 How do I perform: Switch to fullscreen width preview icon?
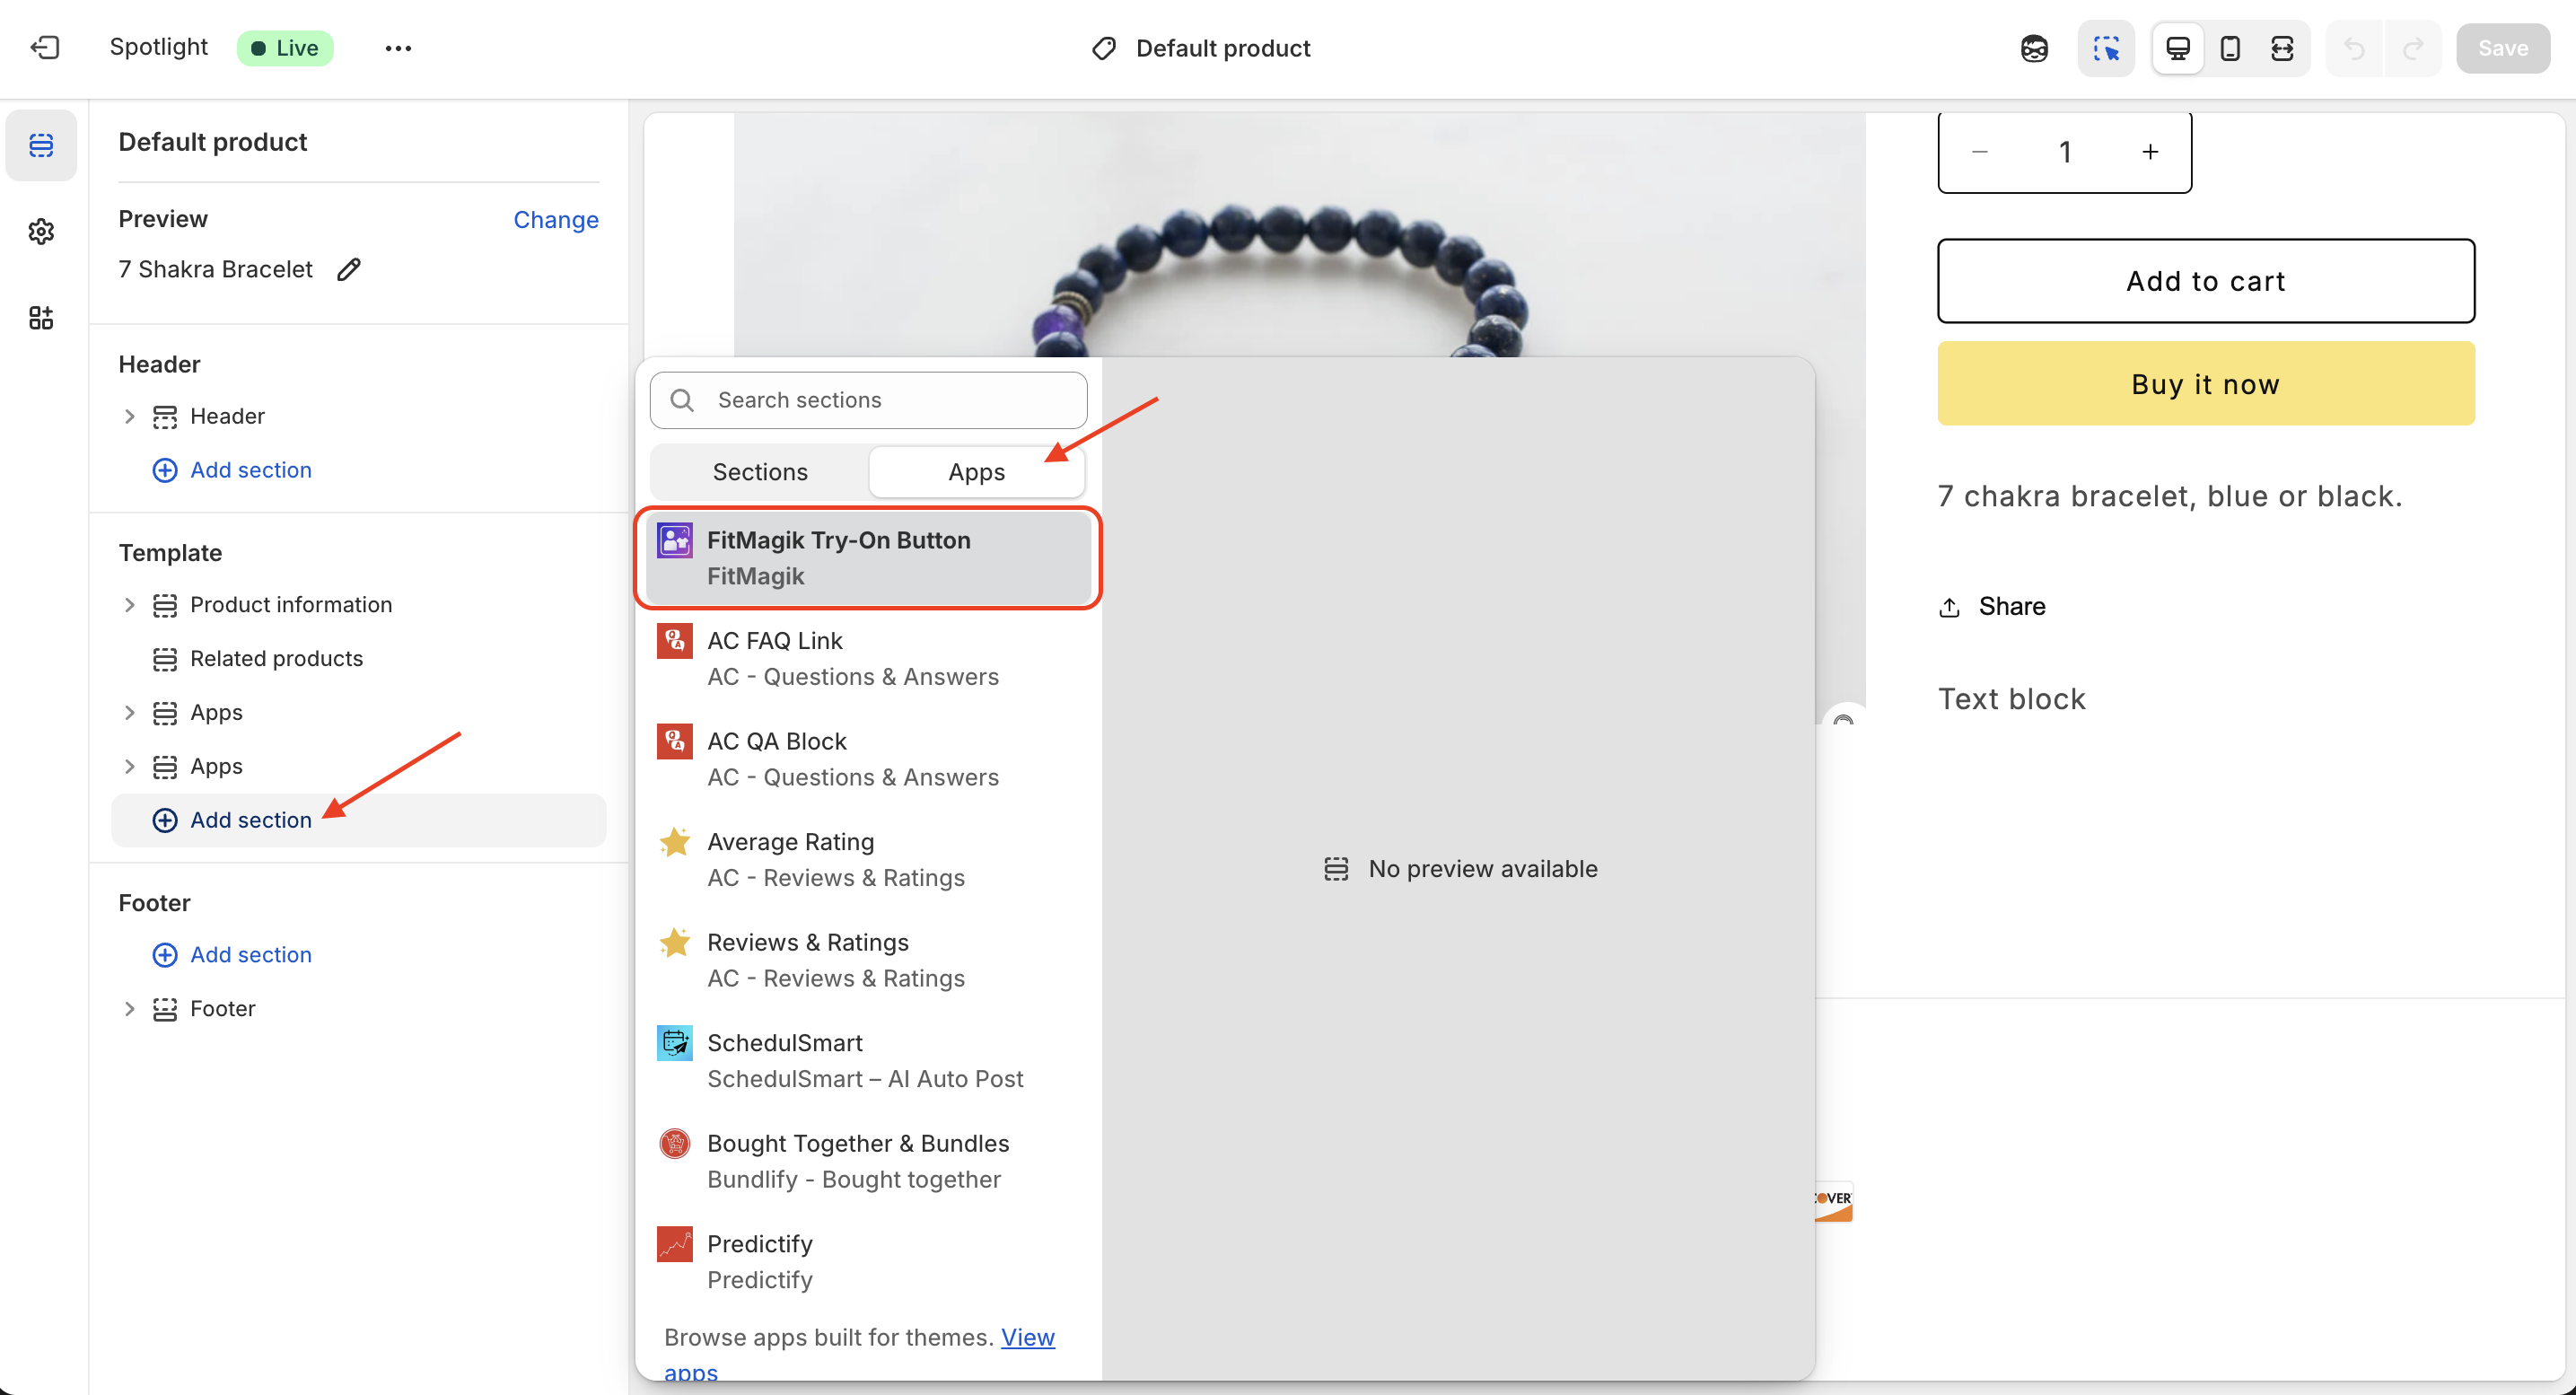pyautogui.click(x=2281, y=48)
